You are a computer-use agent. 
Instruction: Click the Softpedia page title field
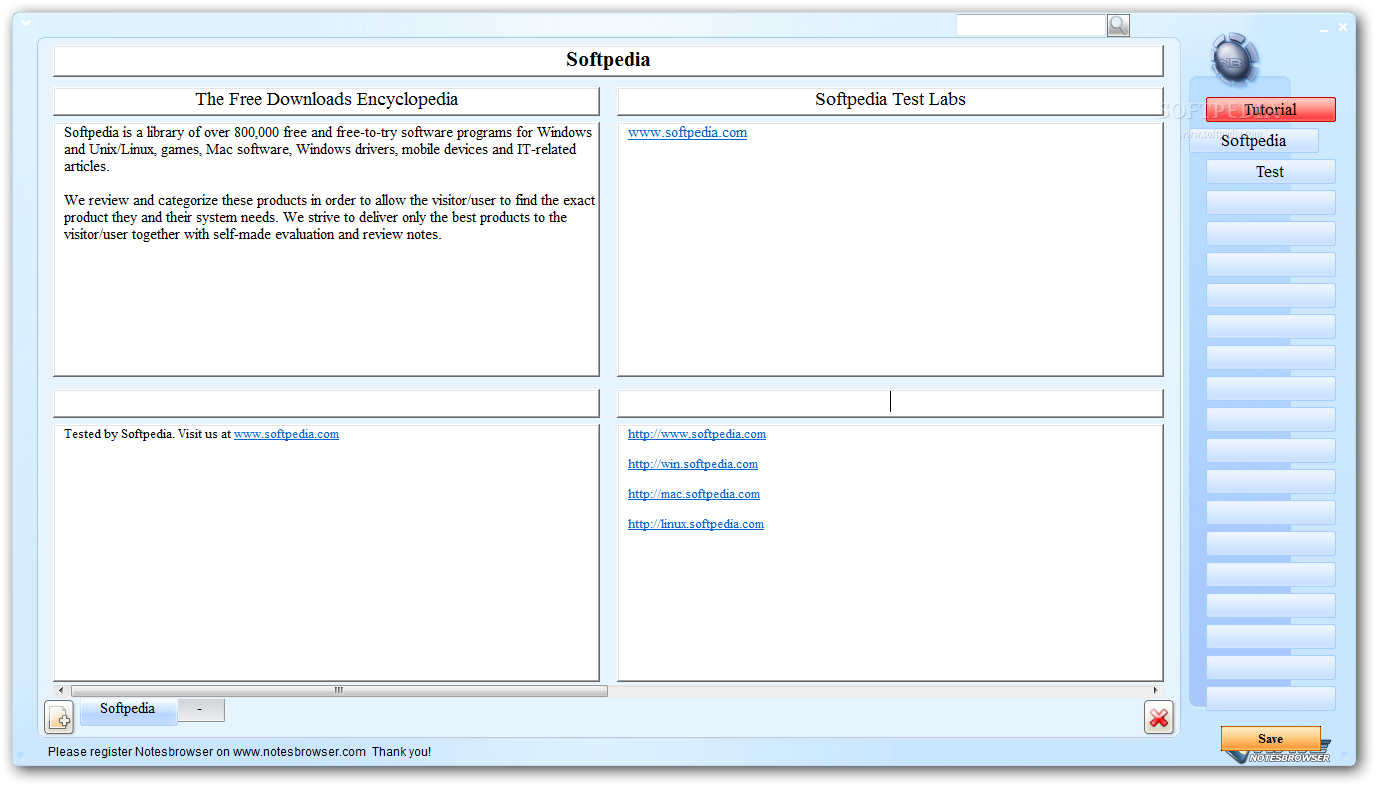608,60
